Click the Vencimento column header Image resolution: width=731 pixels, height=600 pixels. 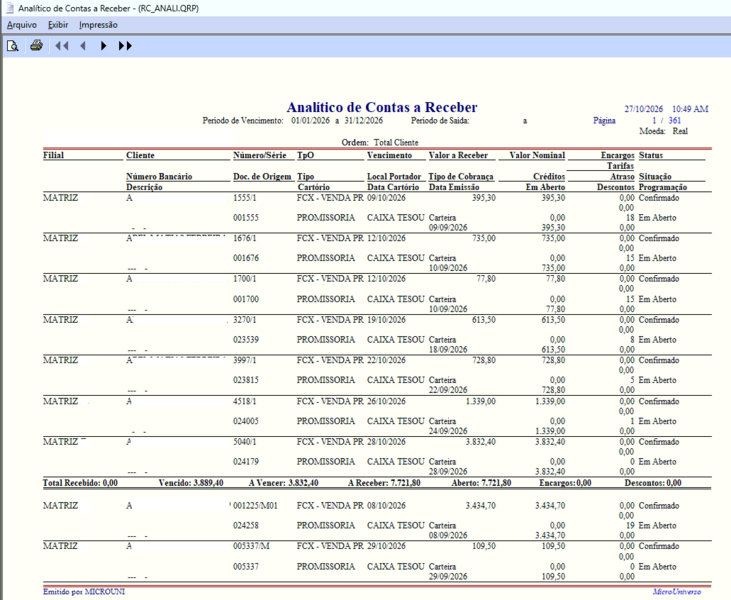coord(389,155)
